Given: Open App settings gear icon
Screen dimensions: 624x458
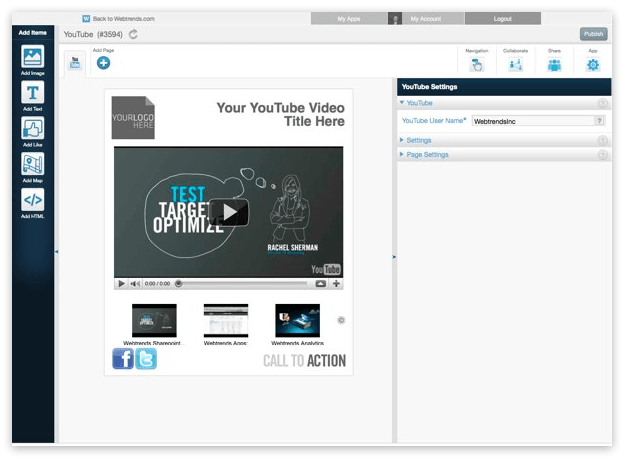Looking at the screenshot, I should point(593,65).
